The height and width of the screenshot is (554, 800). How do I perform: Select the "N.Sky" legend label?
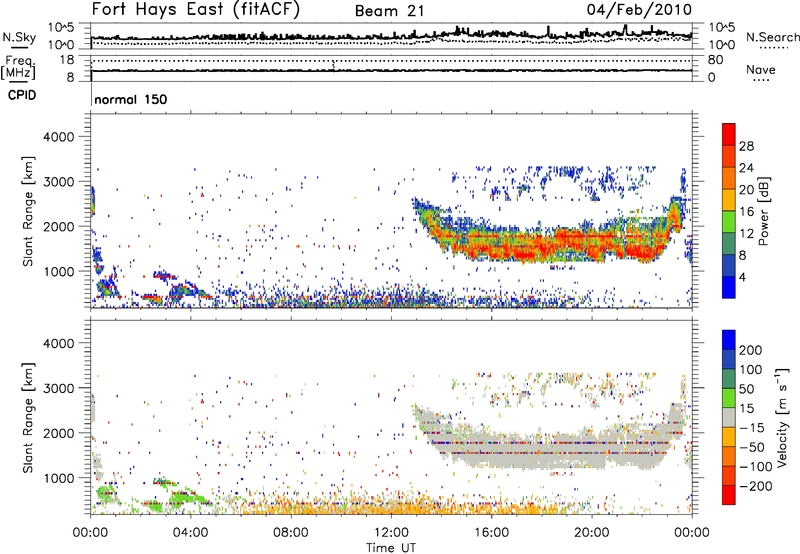[19, 37]
